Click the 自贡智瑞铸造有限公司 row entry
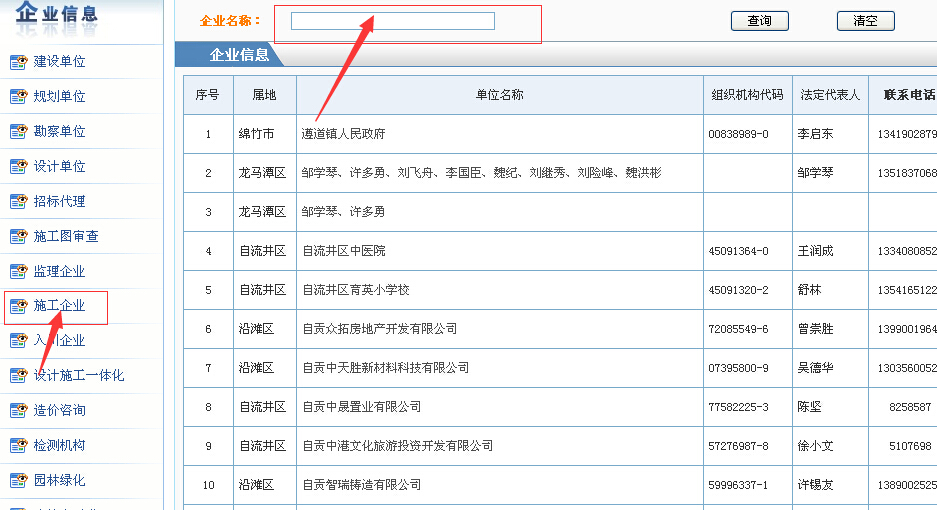This screenshot has height=510, width=937. 361,485
